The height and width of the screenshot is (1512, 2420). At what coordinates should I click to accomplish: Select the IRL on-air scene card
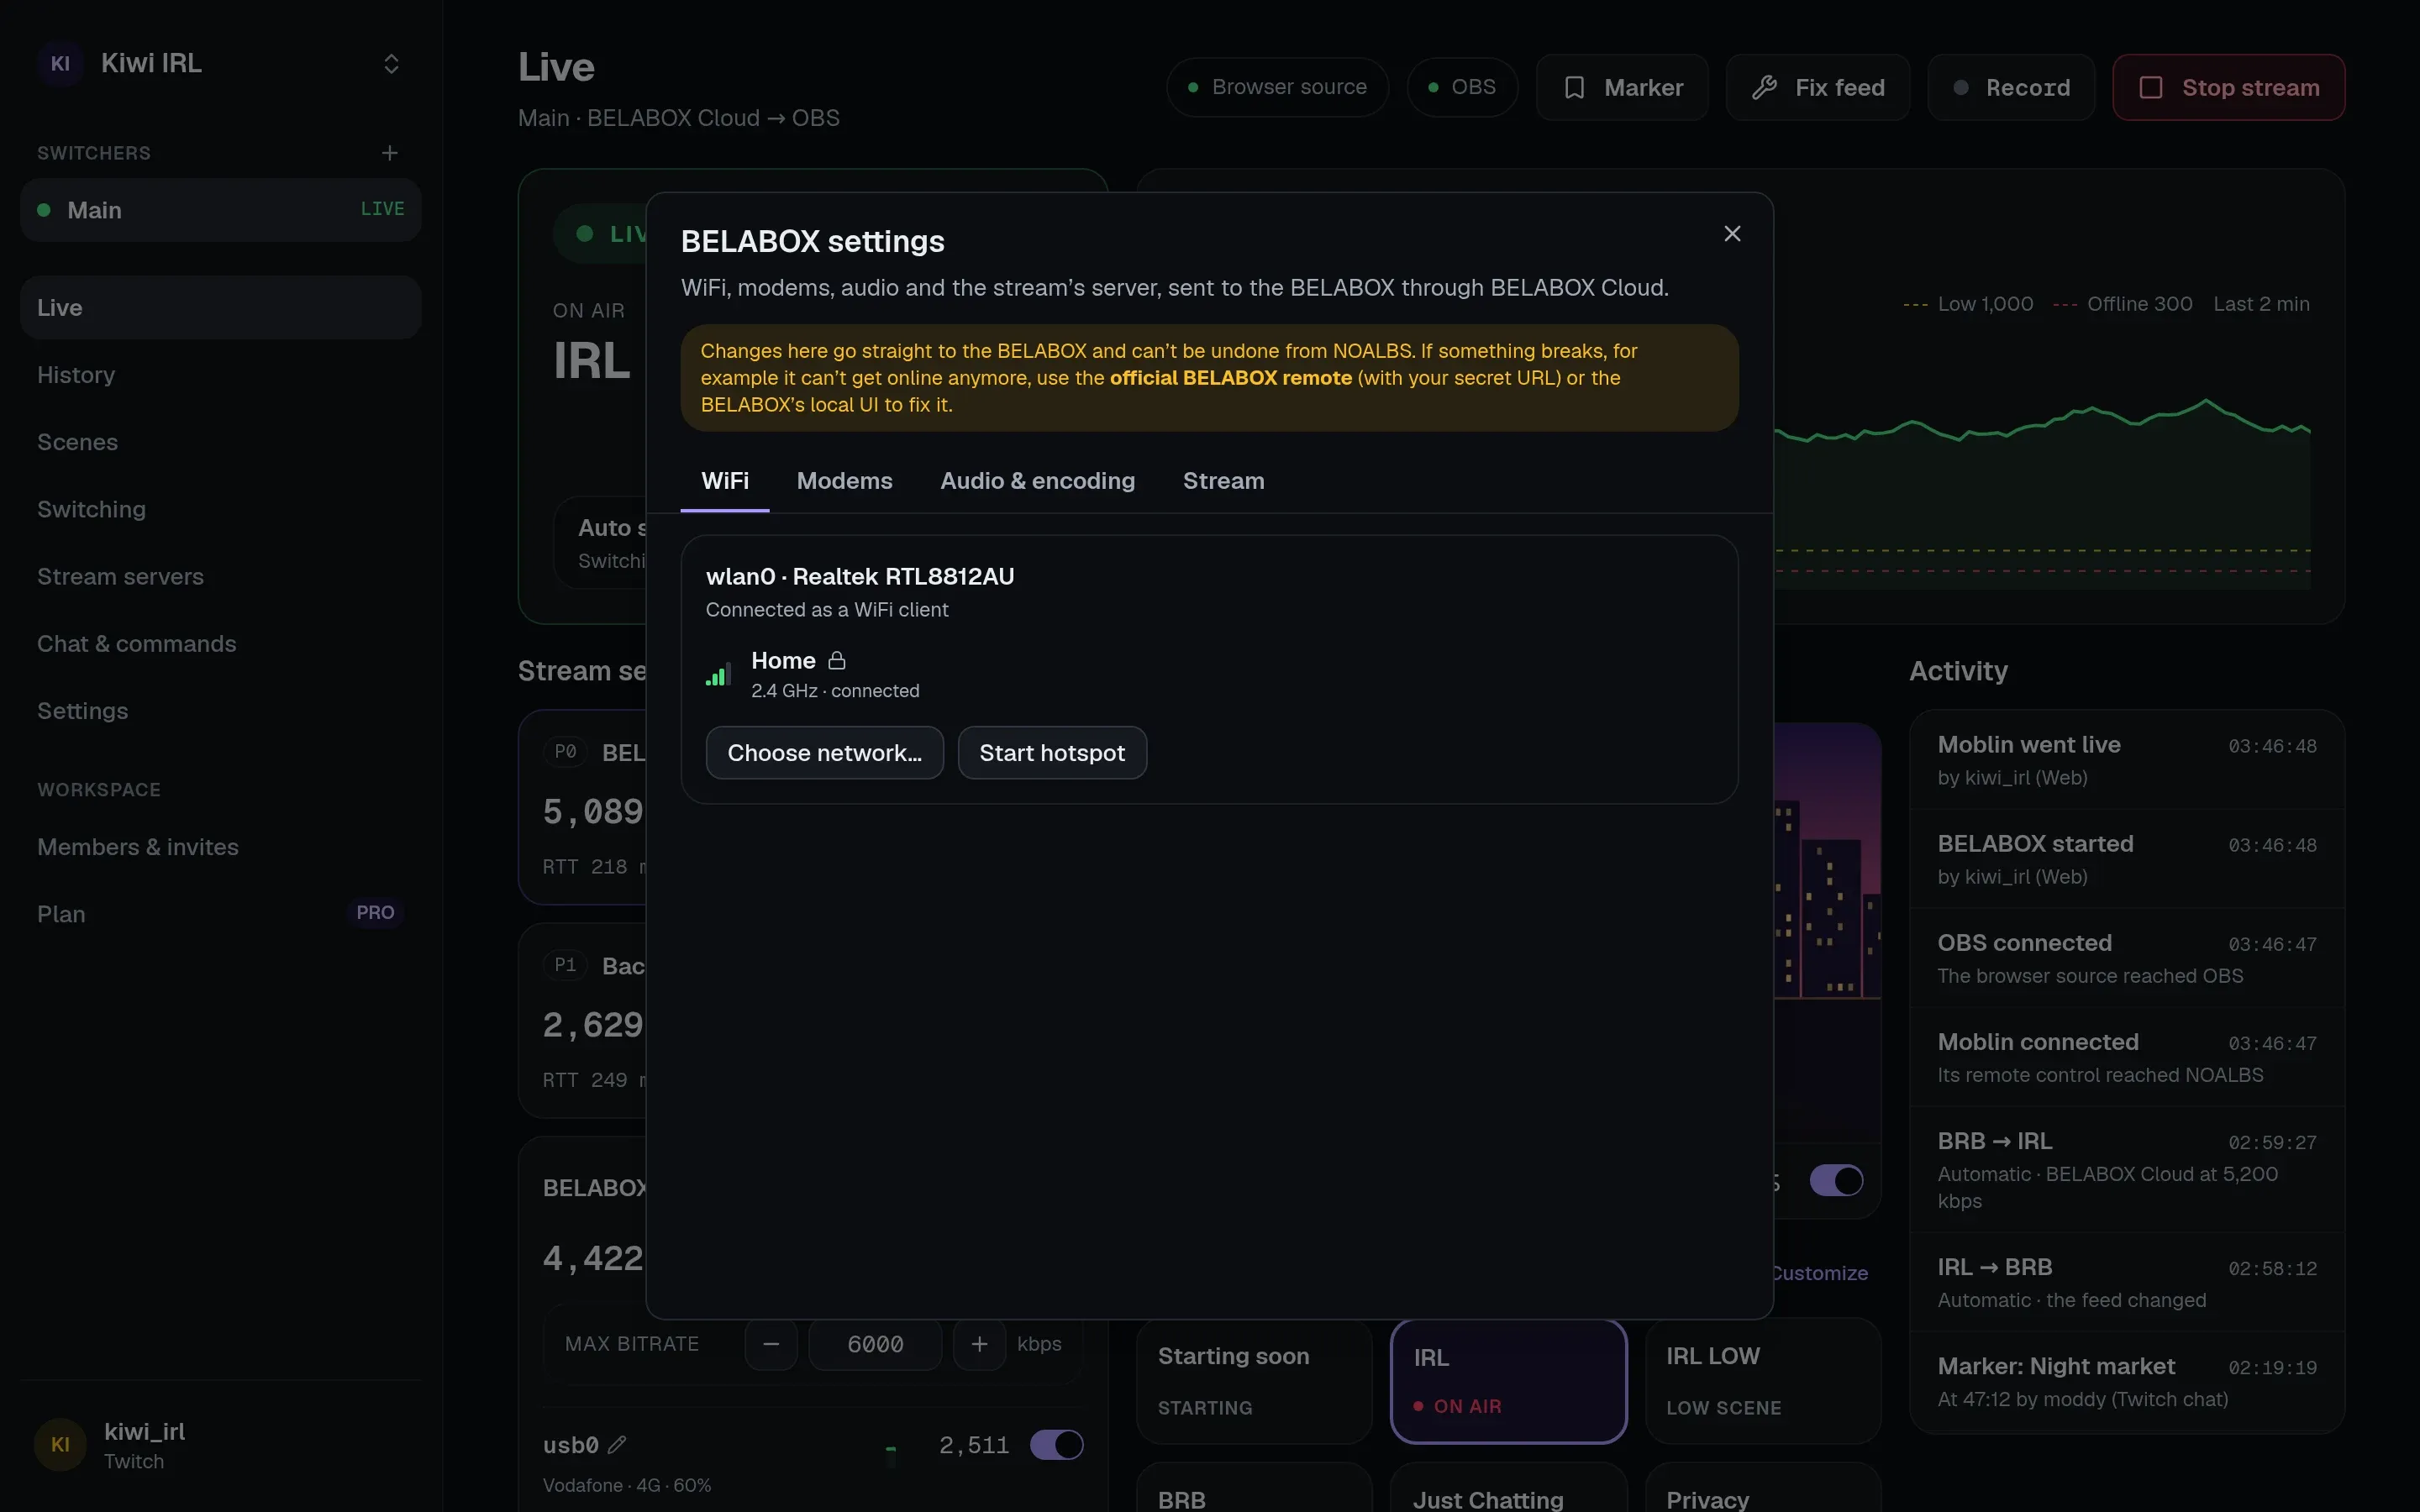coord(1508,1381)
